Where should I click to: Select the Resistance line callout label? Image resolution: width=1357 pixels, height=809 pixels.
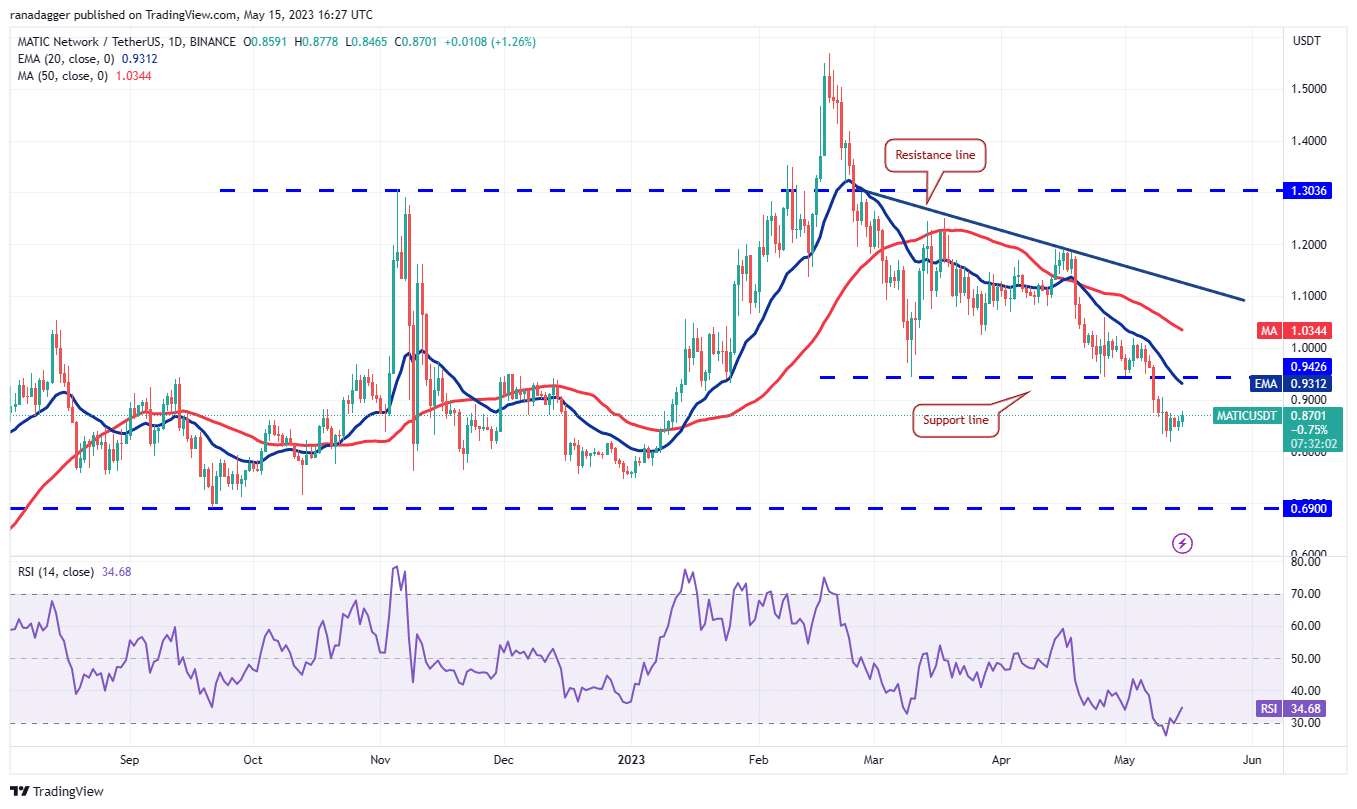[936, 155]
